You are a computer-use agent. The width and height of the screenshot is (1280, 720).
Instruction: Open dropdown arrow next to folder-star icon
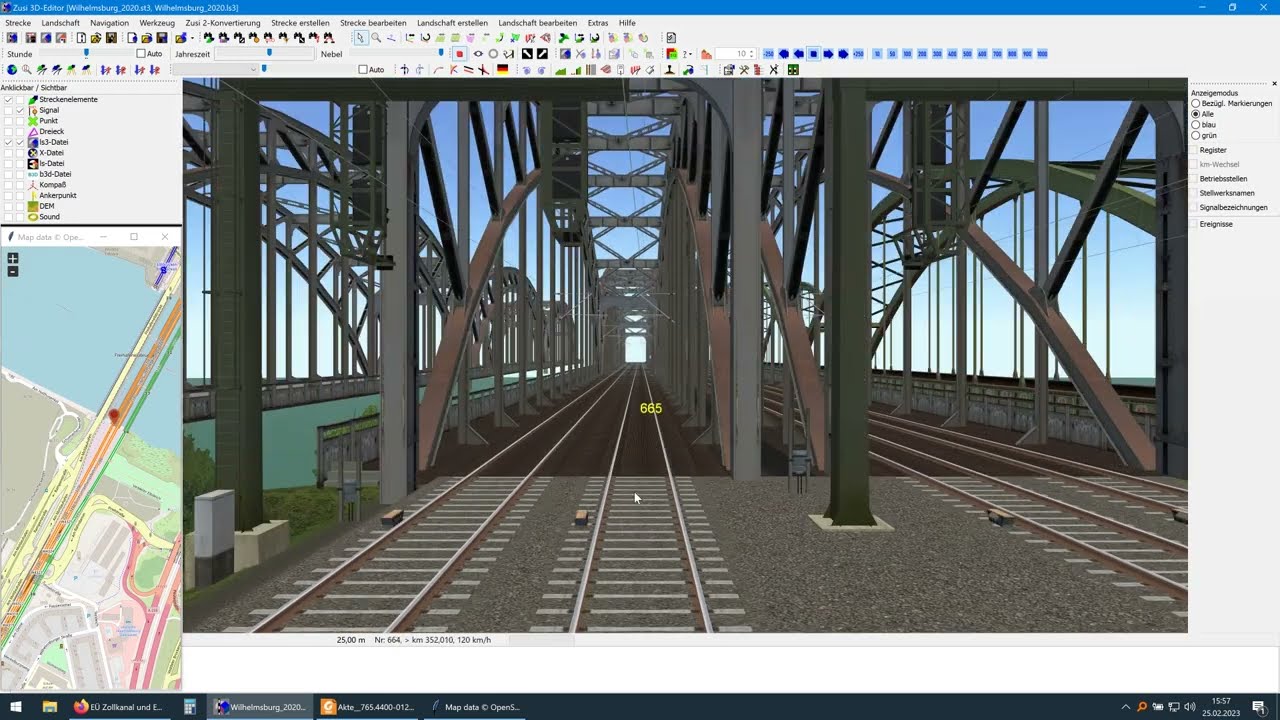click(191, 38)
